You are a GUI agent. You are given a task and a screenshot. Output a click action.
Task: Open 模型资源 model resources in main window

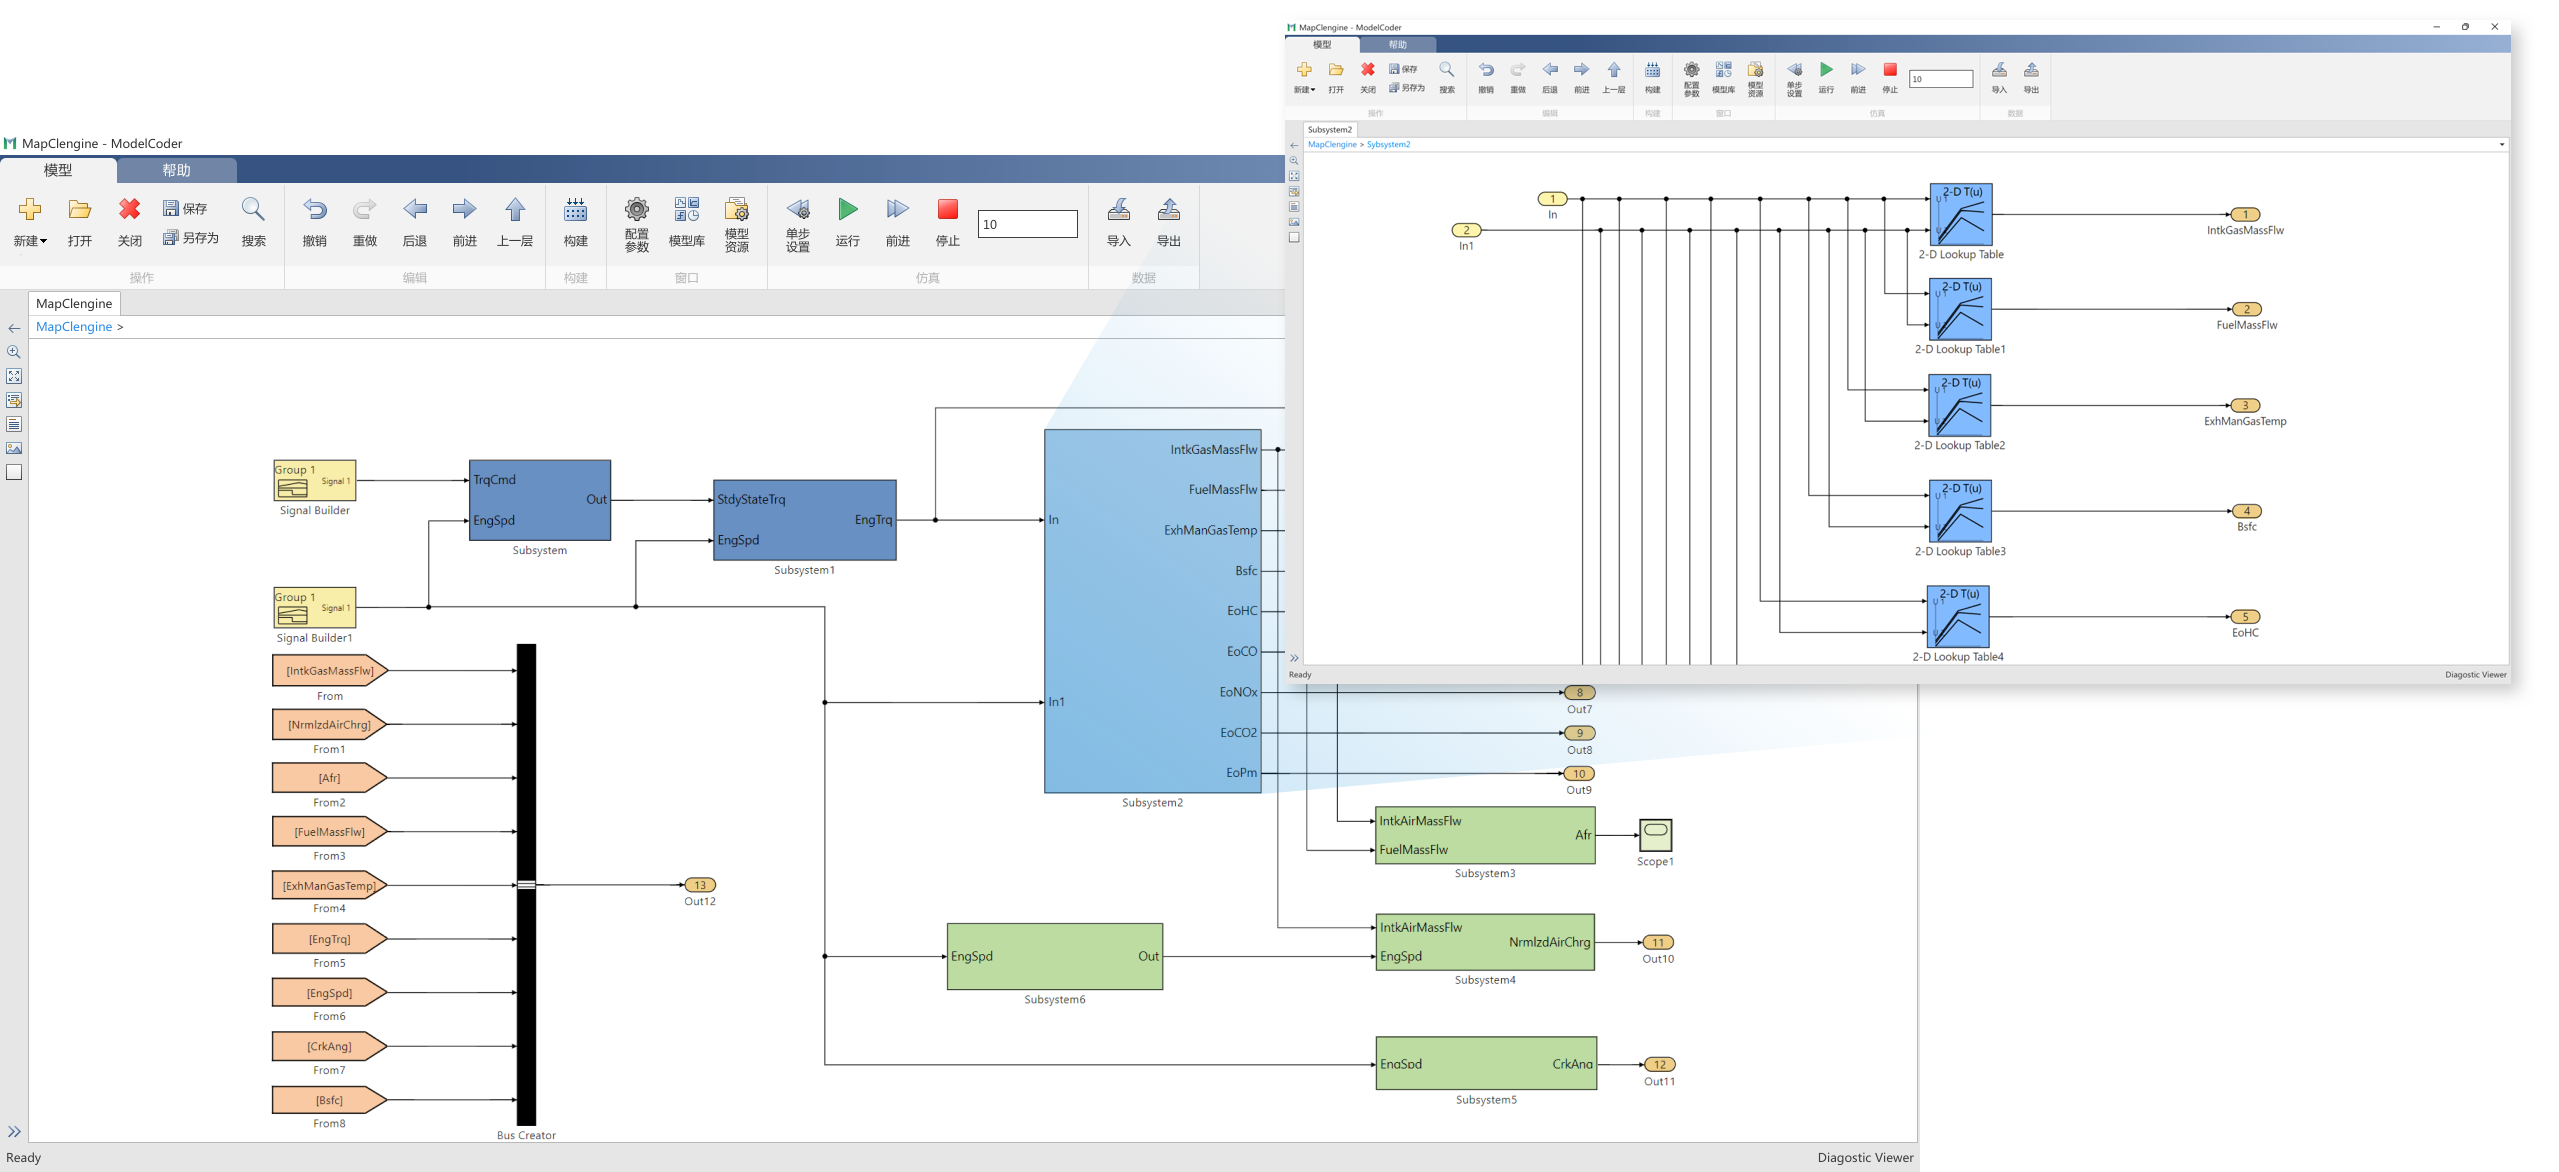(737, 225)
